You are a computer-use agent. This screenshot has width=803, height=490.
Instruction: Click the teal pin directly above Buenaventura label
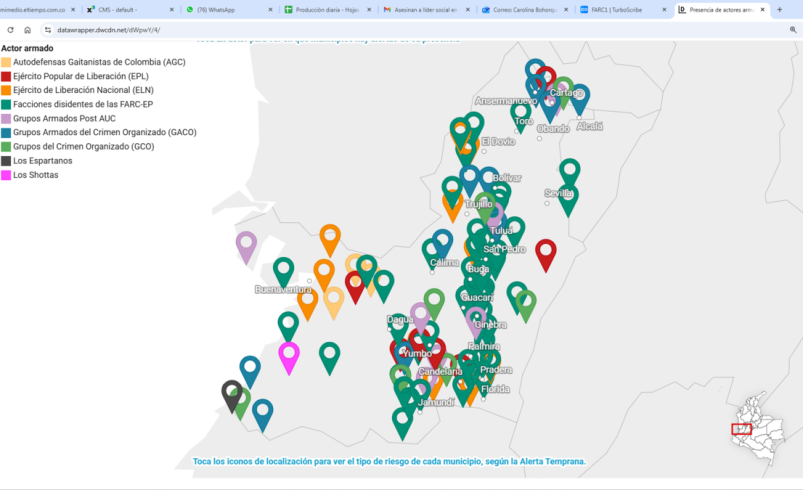pos(284,270)
